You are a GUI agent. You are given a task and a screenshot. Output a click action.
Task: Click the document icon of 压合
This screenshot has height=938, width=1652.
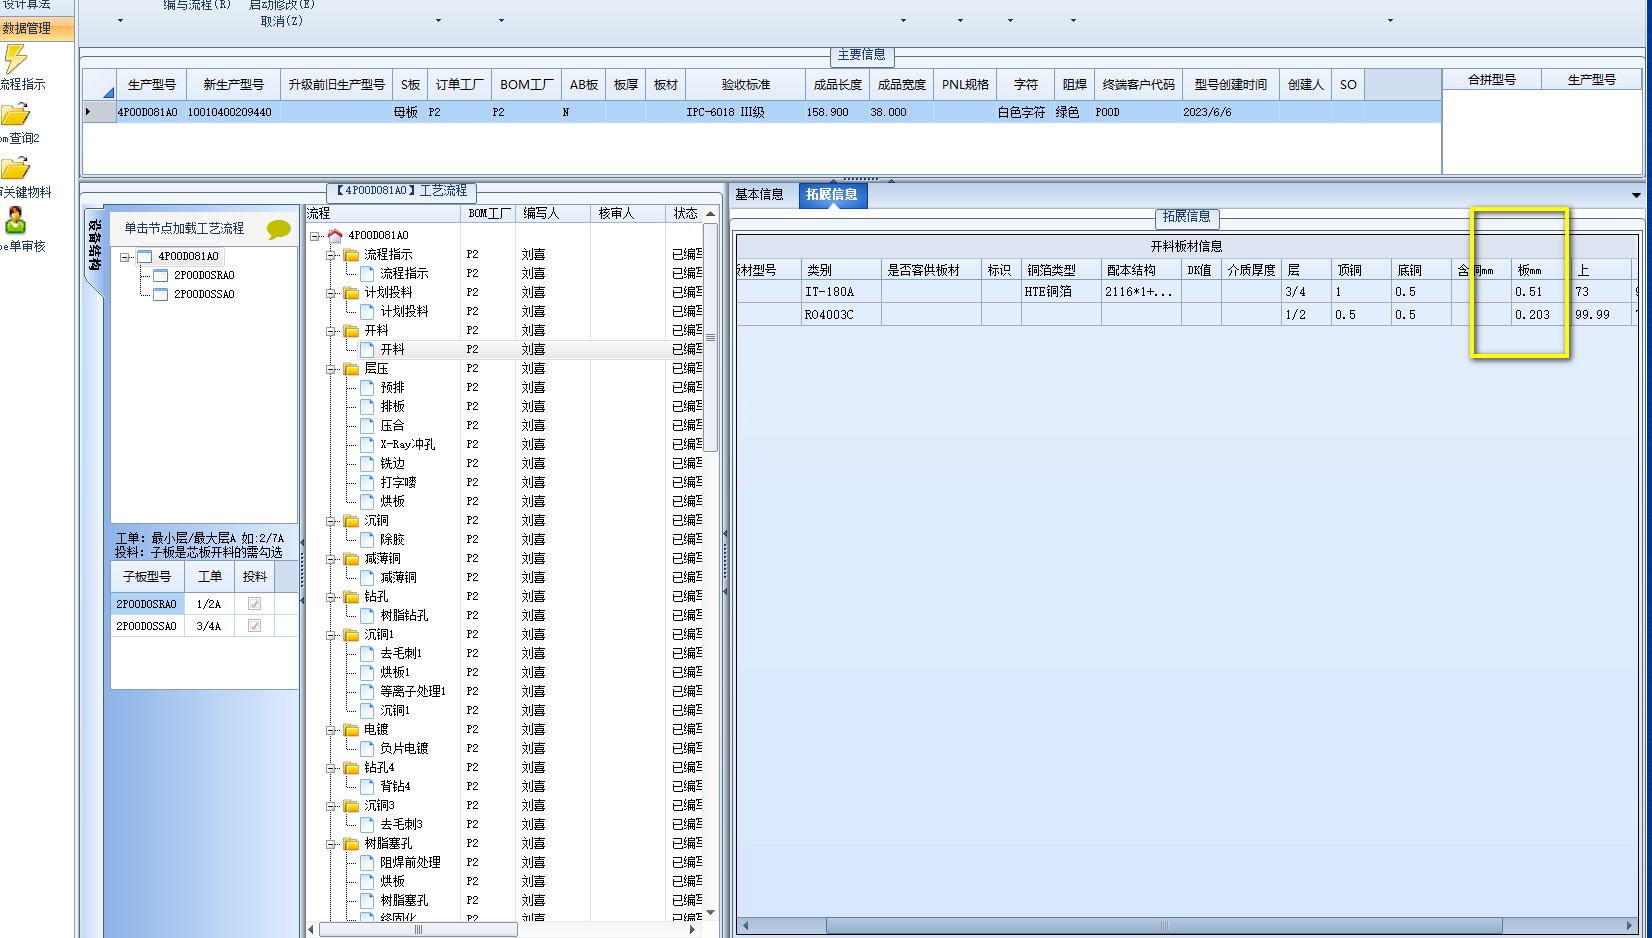[367, 425]
